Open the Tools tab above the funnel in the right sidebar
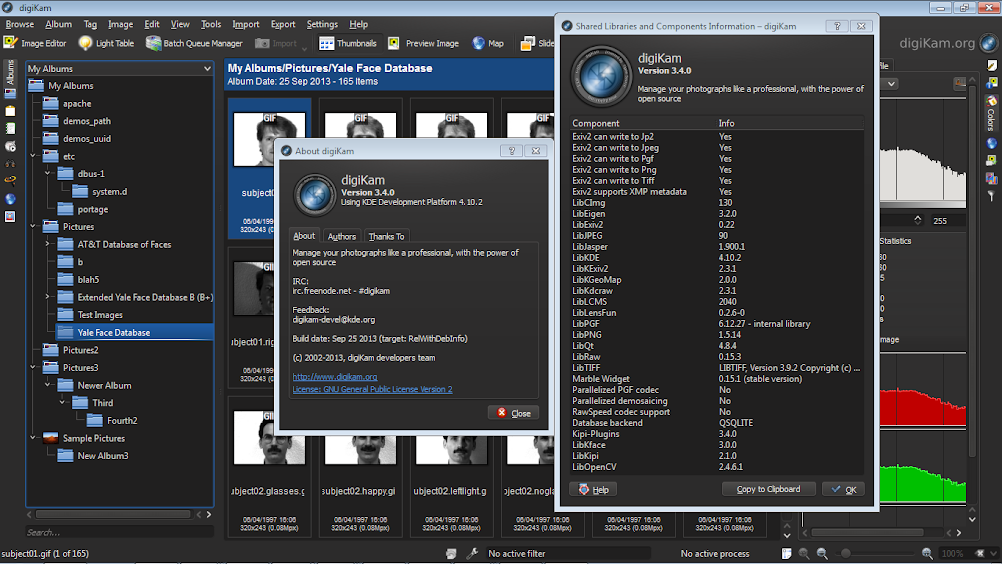This screenshot has height=564, width=1002. point(991,178)
